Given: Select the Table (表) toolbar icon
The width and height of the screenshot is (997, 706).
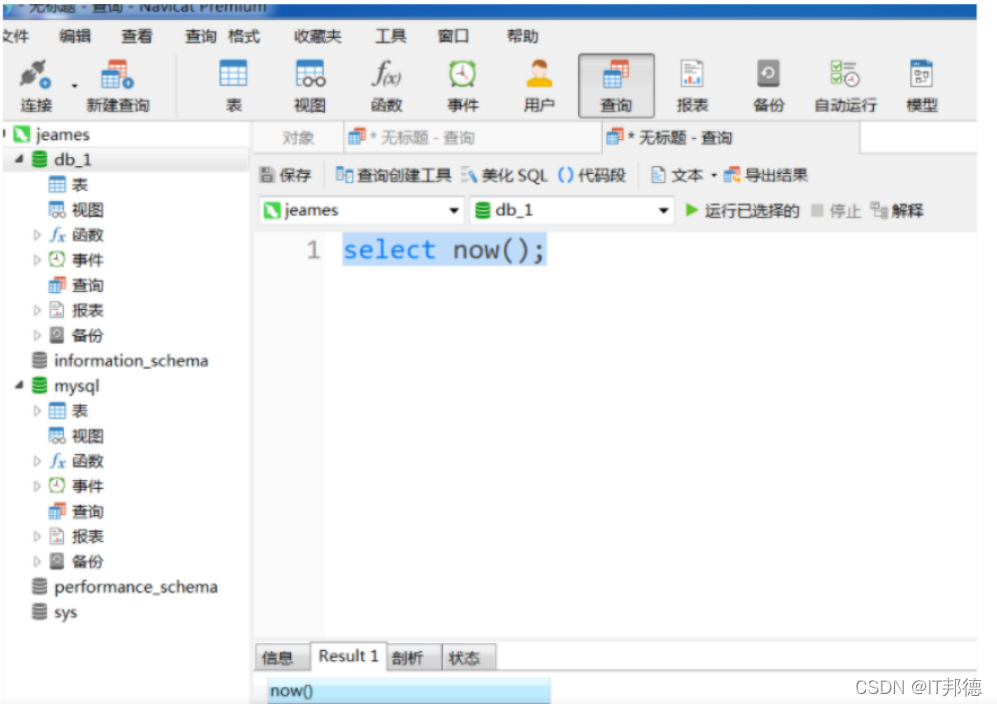Looking at the screenshot, I should tap(233, 86).
